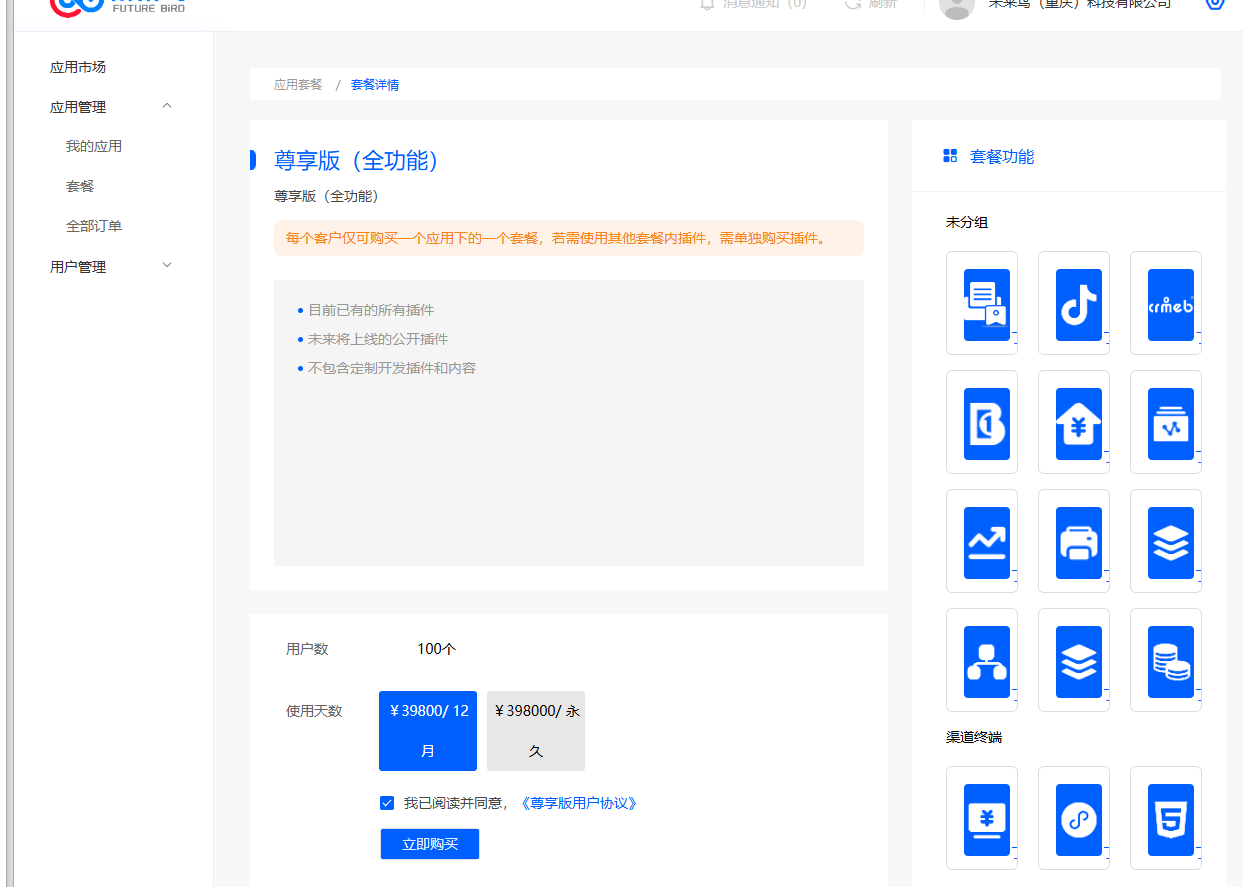Open the 《尊享版用户协议》 link
The image size is (1243, 887).
pos(578,803)
